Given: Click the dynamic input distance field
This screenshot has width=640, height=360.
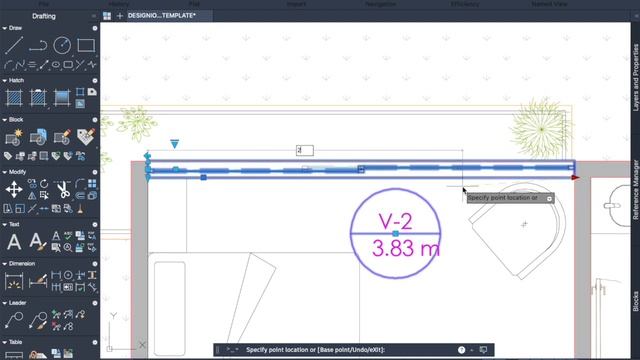Looking at the screenshot, I should (x=305, y=150).
